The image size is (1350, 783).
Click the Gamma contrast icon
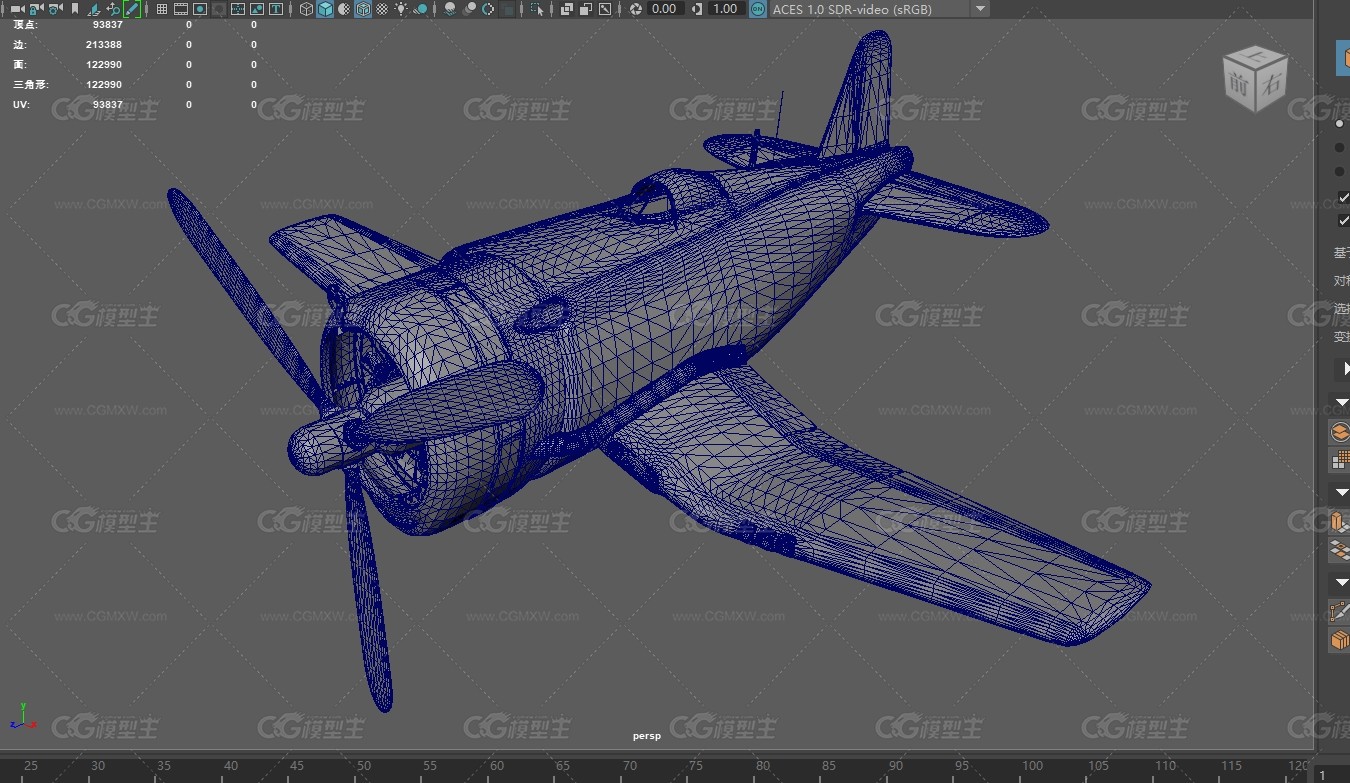[x=696, y=9]
